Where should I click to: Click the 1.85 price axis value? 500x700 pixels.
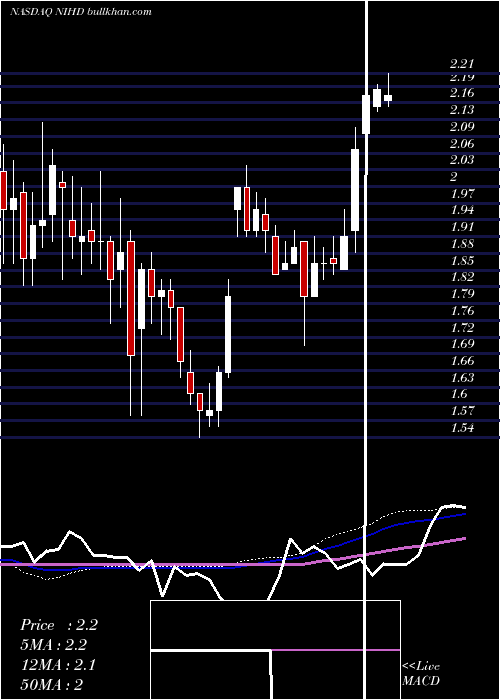462,260
